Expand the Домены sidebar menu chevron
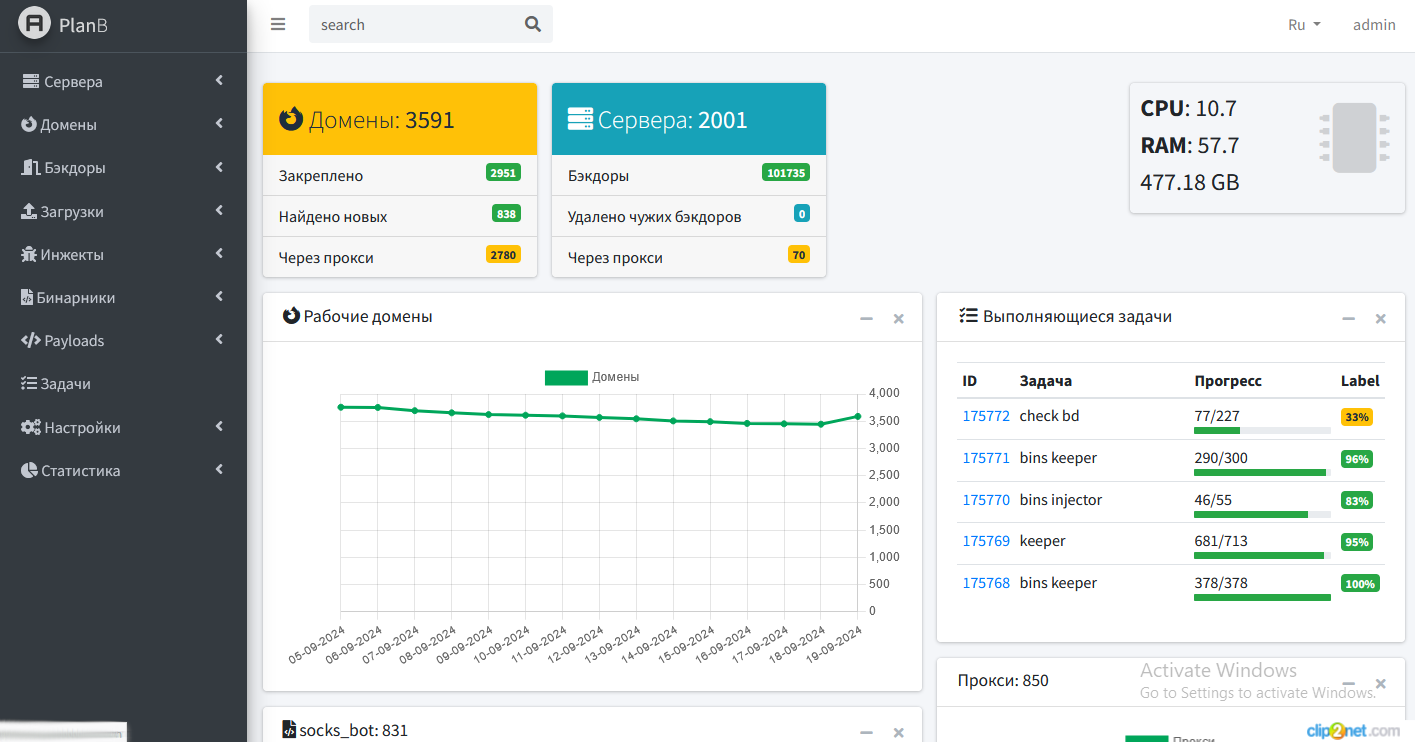This screenshot has width=1415, height=742. [x=219, y=124]
